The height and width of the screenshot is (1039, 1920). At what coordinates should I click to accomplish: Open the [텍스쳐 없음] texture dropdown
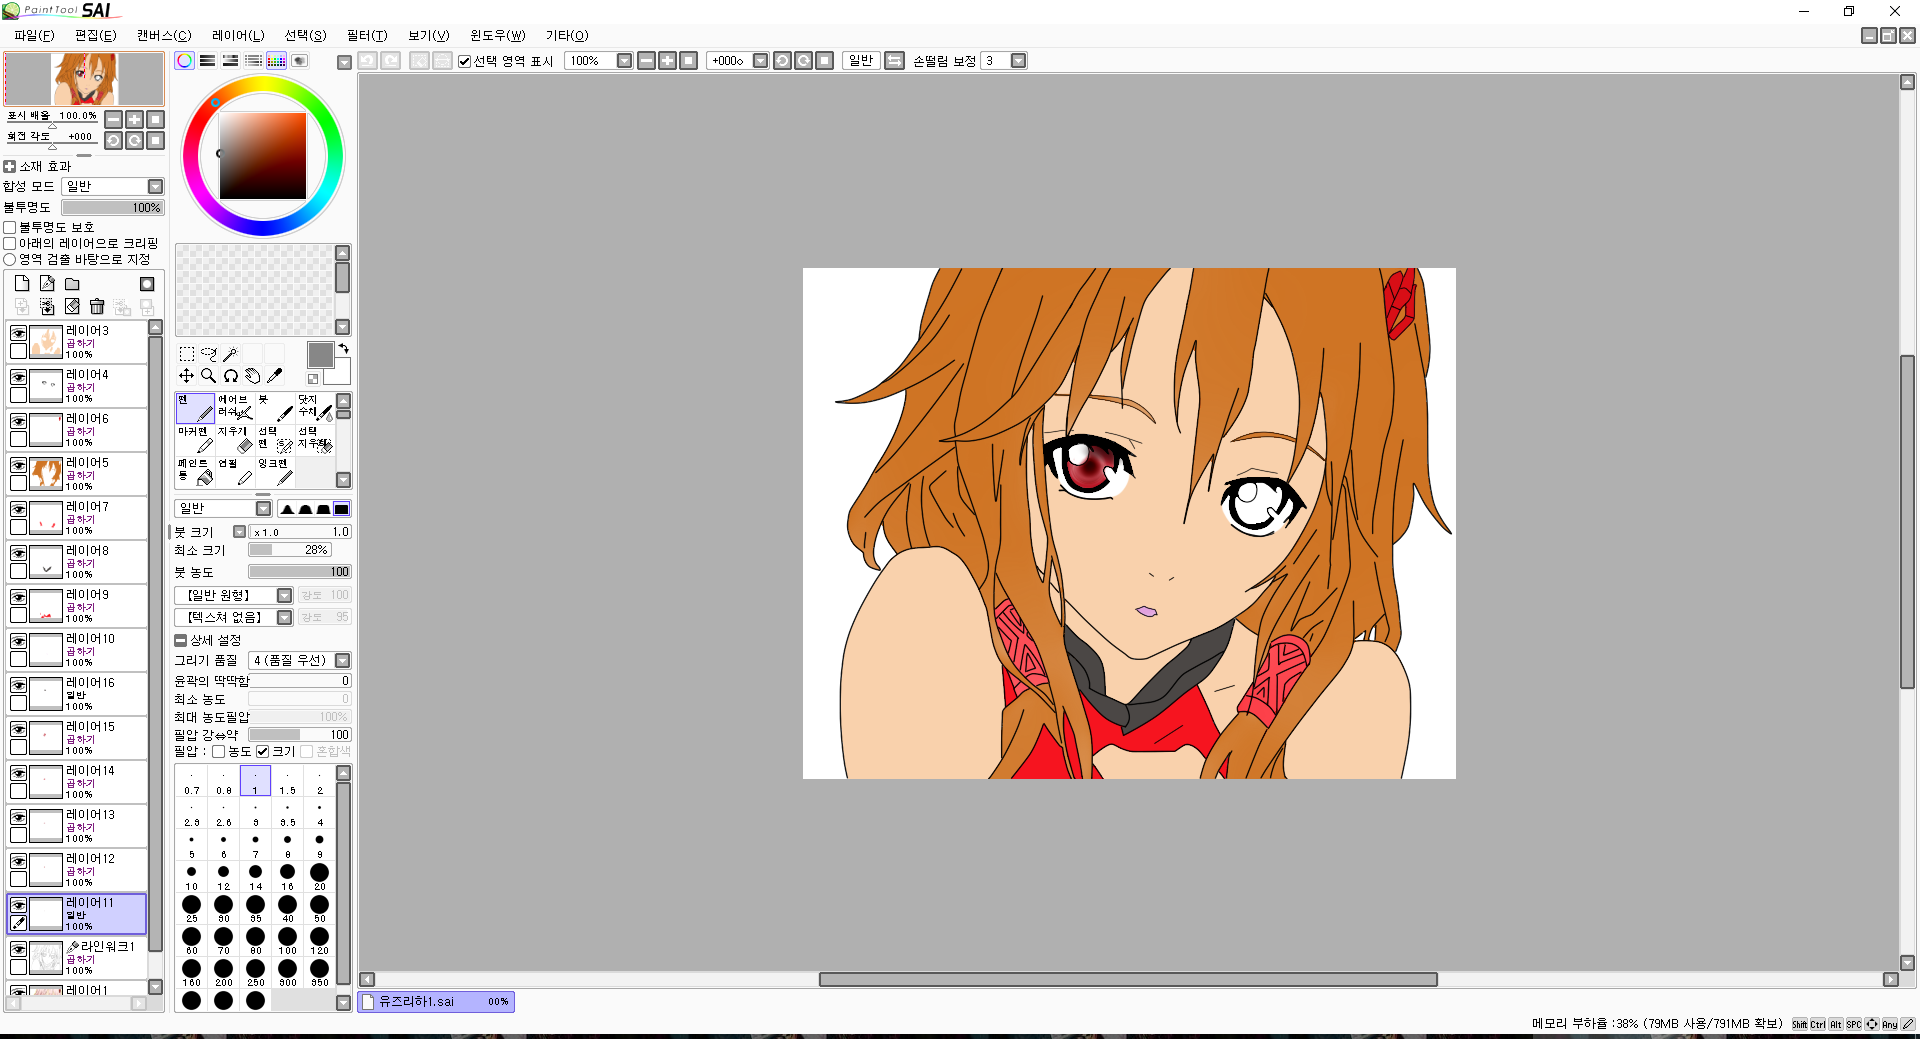(285, 618)
